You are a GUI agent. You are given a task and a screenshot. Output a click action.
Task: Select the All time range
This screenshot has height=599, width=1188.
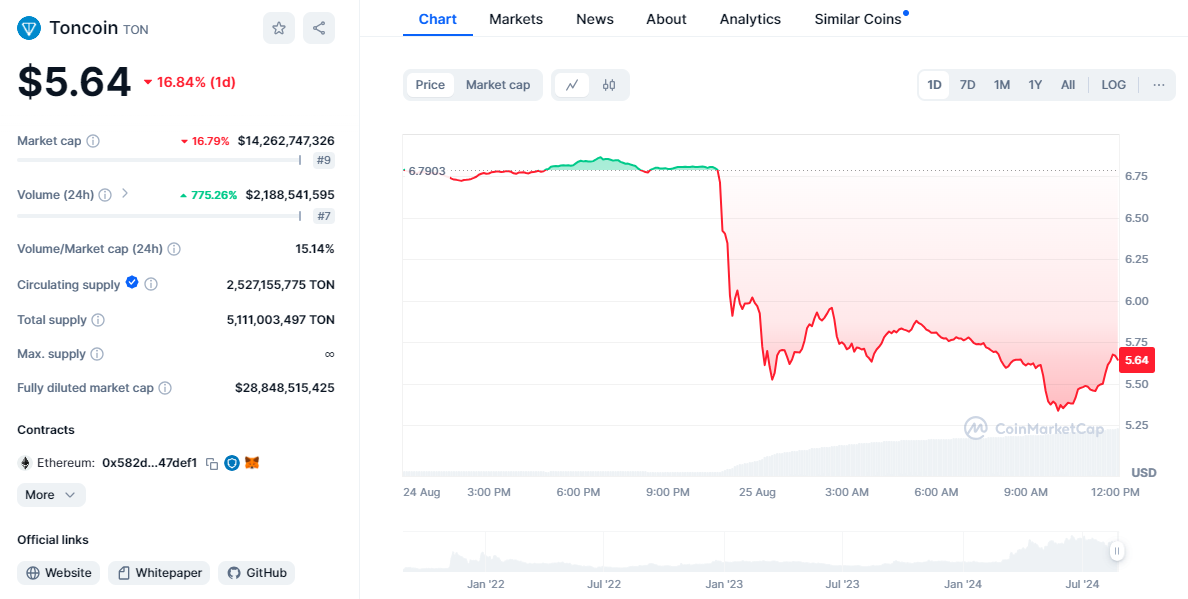click(x=1068, y=85)
